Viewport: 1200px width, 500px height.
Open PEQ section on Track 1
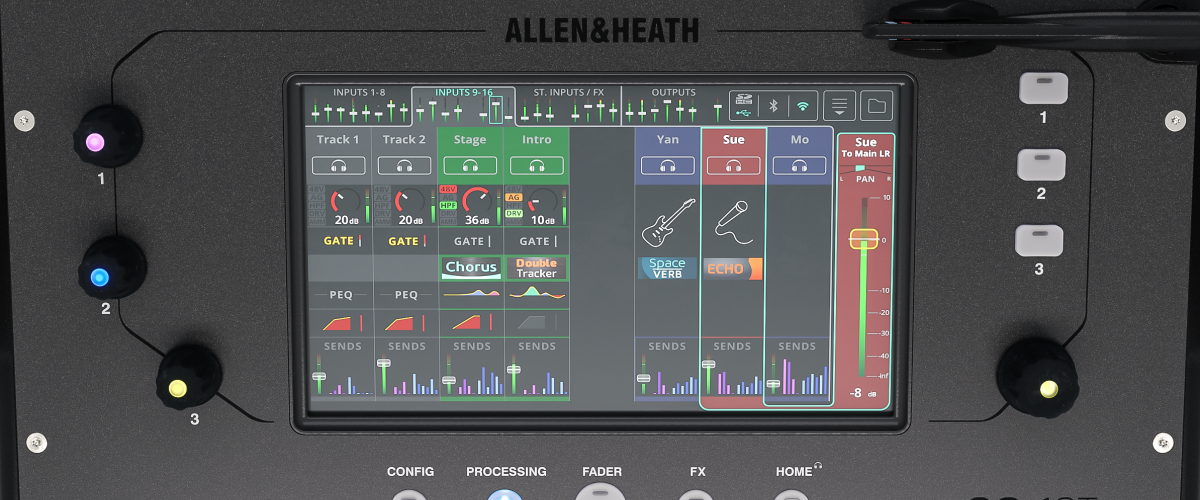click(340, 295)
